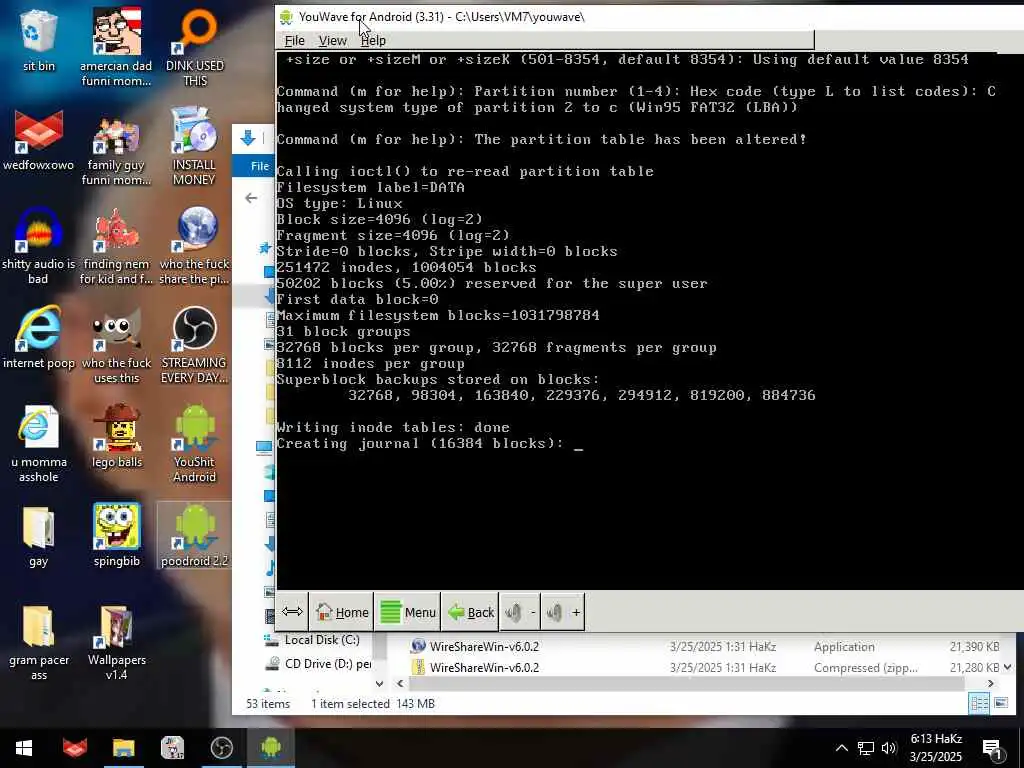The width and height of the screenshot is (1024, 768).
Task: Open the red fox app in taskbar
Action: pos(74,748)
